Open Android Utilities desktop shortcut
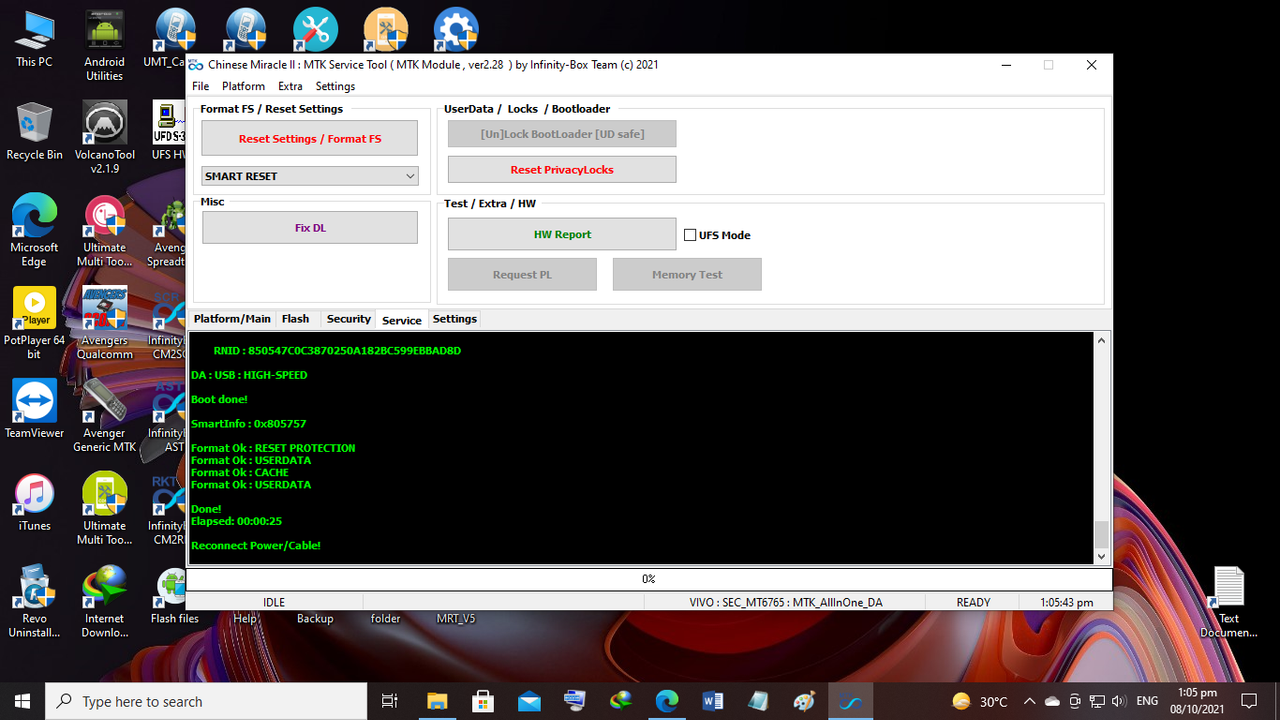Image resolution: width=1280 pixels, height=720 pixels. point(104,45)
